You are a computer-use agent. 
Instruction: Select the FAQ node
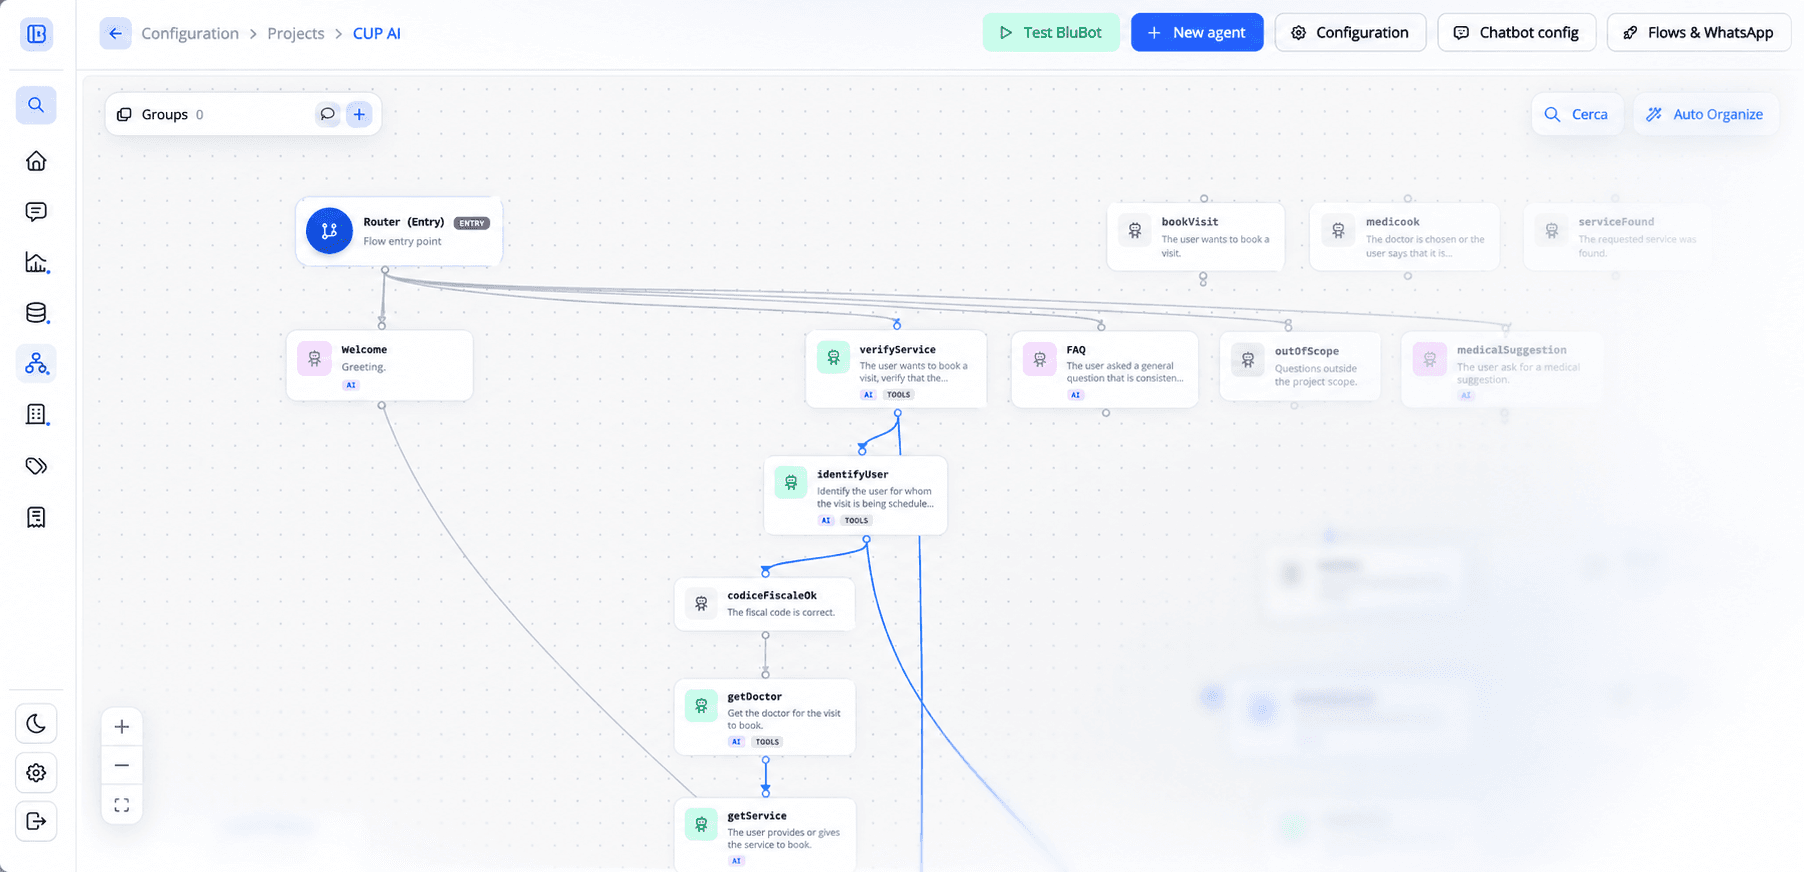point(1105,369)
